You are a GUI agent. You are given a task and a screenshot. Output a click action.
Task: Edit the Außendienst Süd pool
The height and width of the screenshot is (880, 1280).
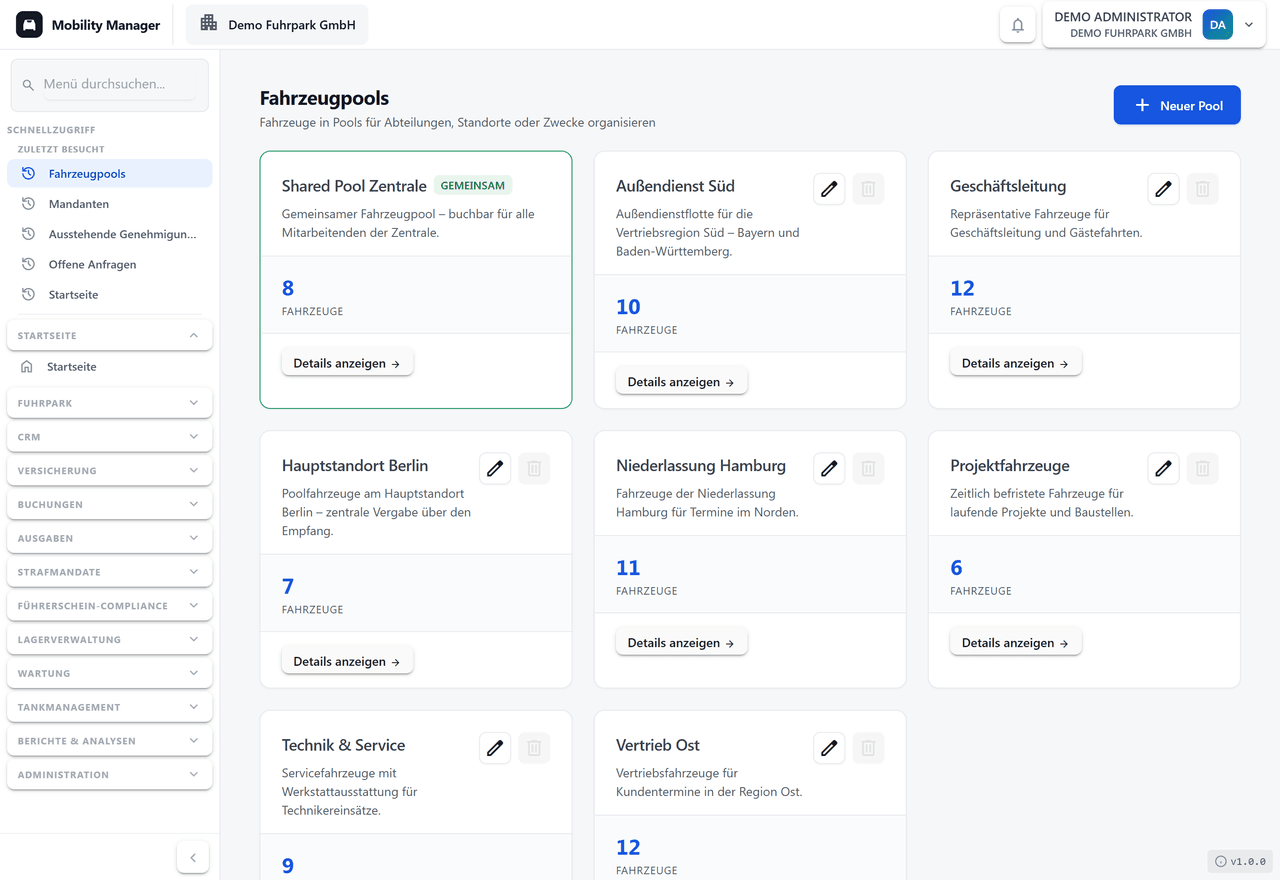[x=829, y=188]
